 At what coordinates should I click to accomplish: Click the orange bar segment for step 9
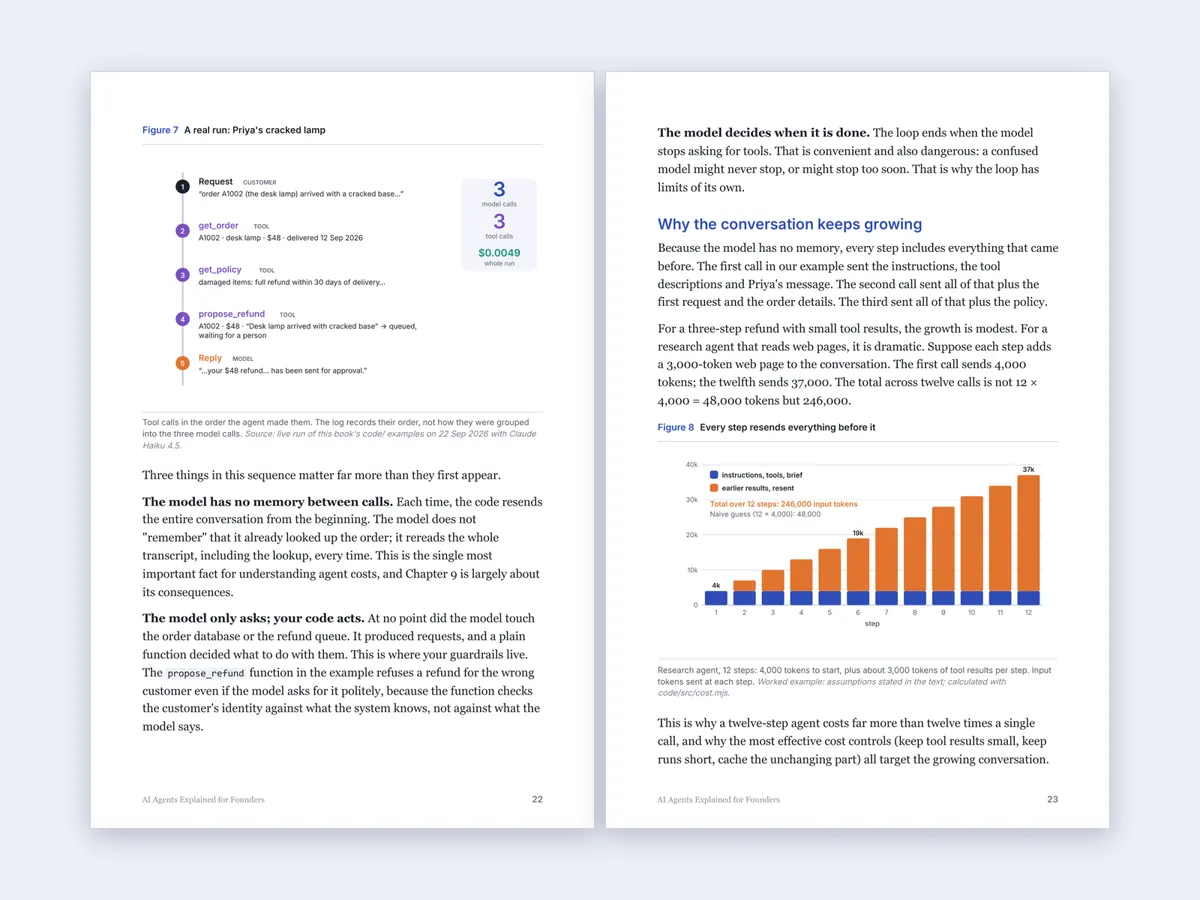pyautogui.click(x=943, y=549)
